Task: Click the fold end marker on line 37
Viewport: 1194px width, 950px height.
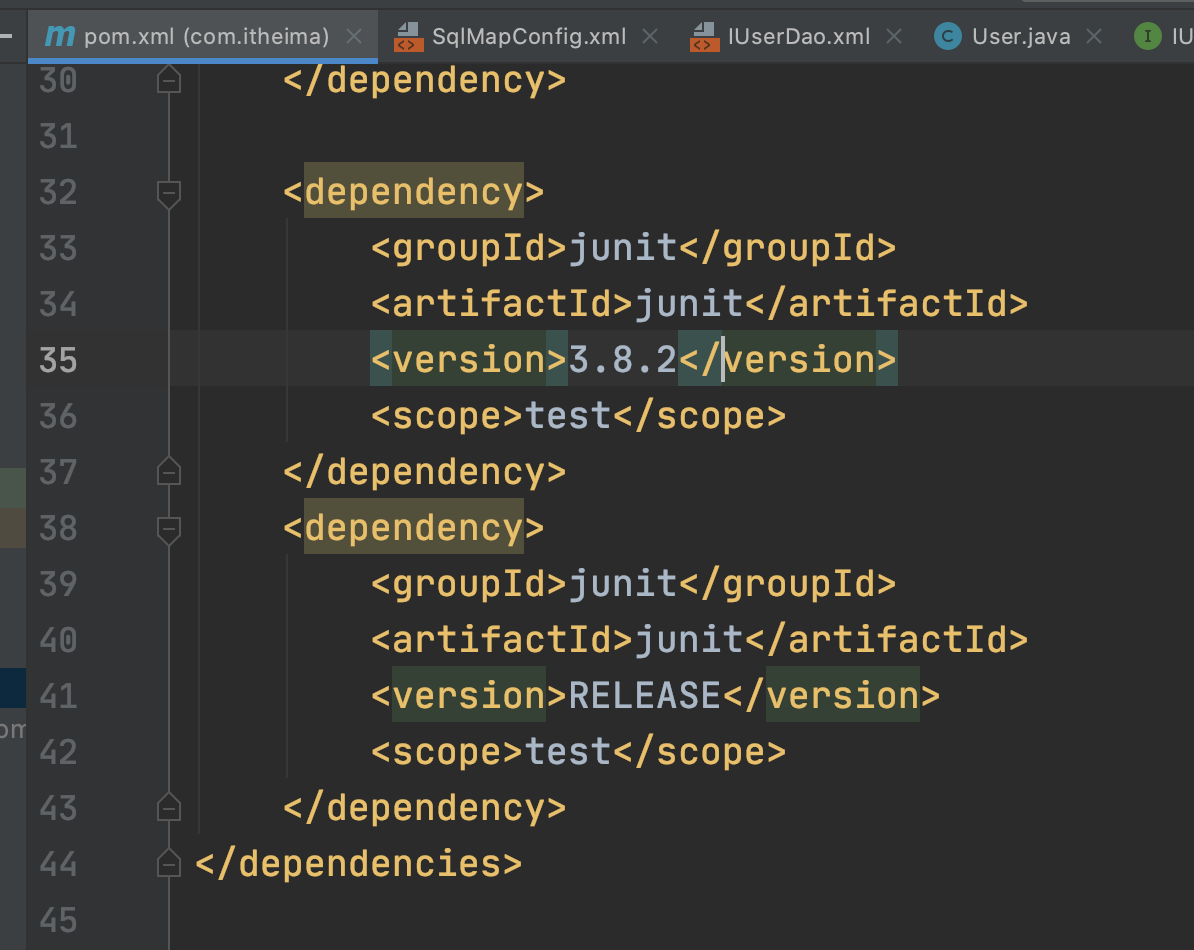Action: tap(168, 471)
